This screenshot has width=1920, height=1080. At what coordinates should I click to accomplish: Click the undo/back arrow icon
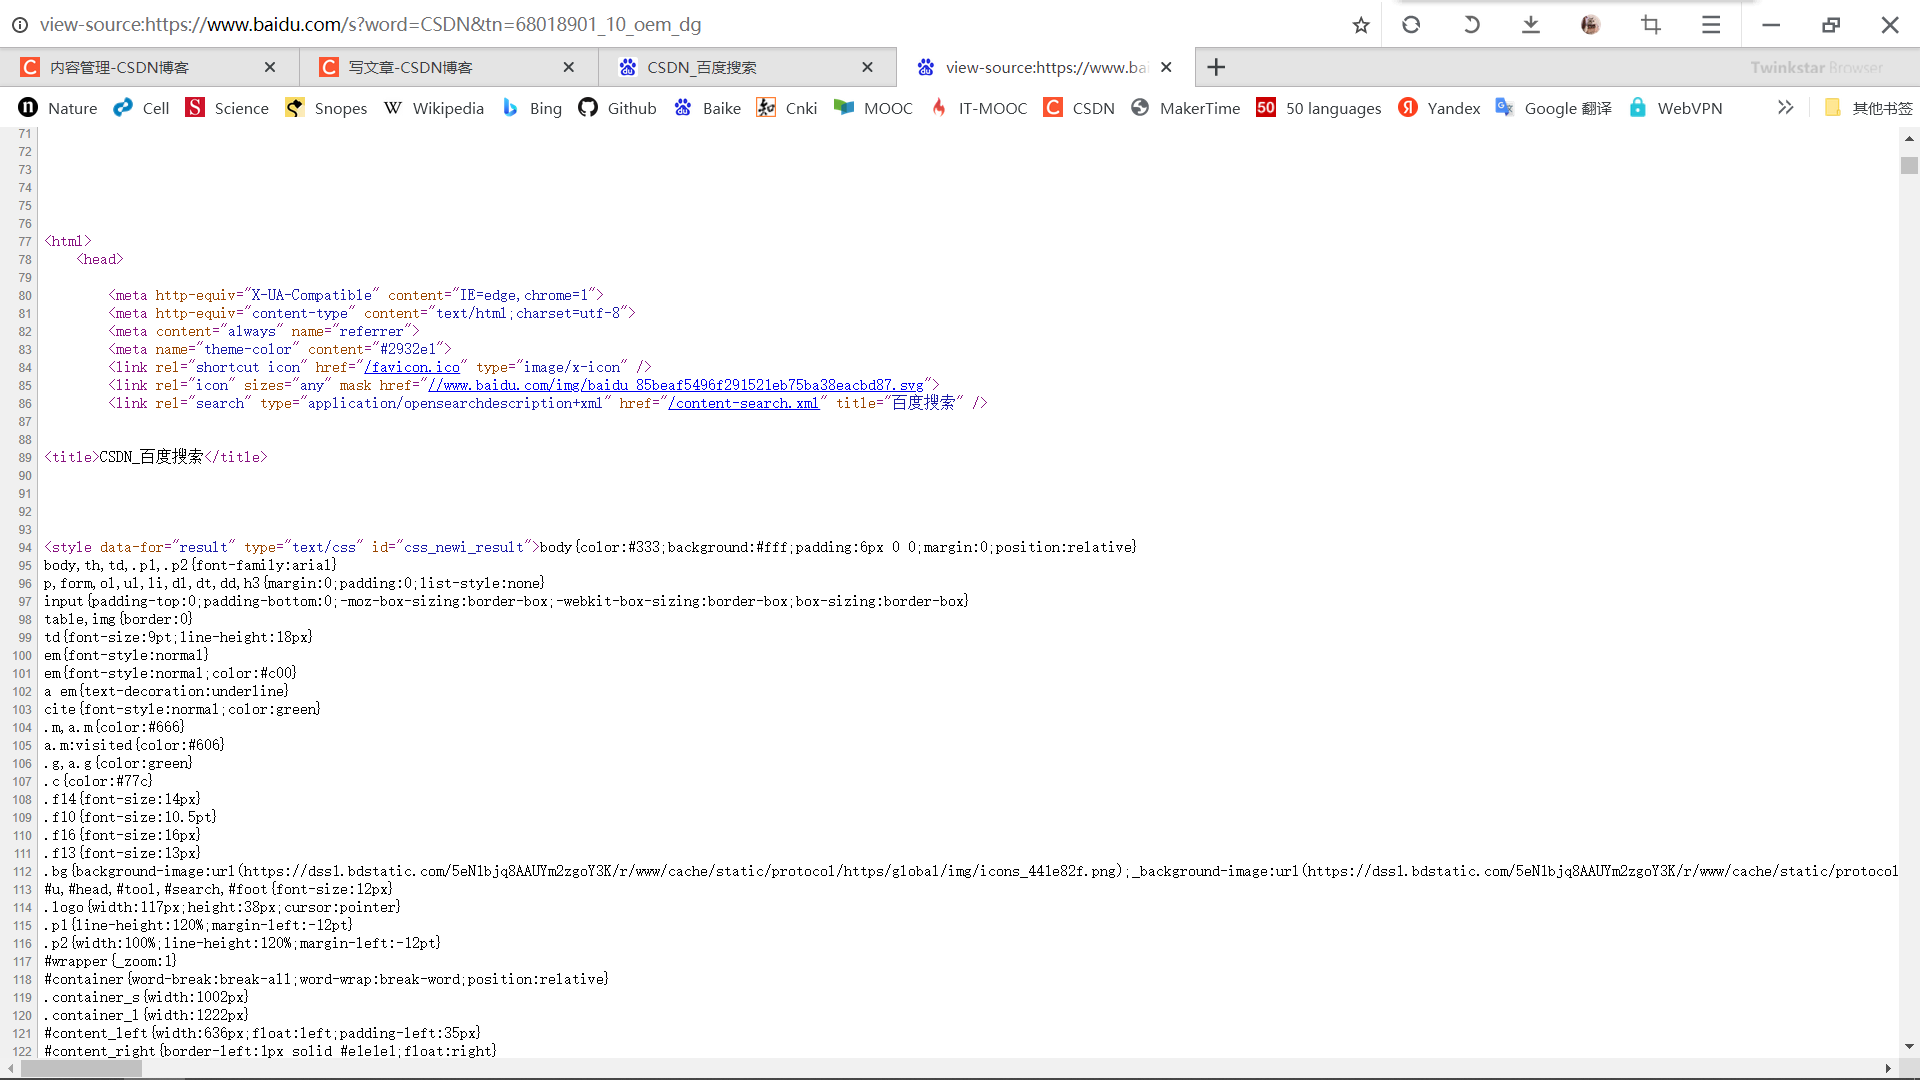(x=1471, y=25)
